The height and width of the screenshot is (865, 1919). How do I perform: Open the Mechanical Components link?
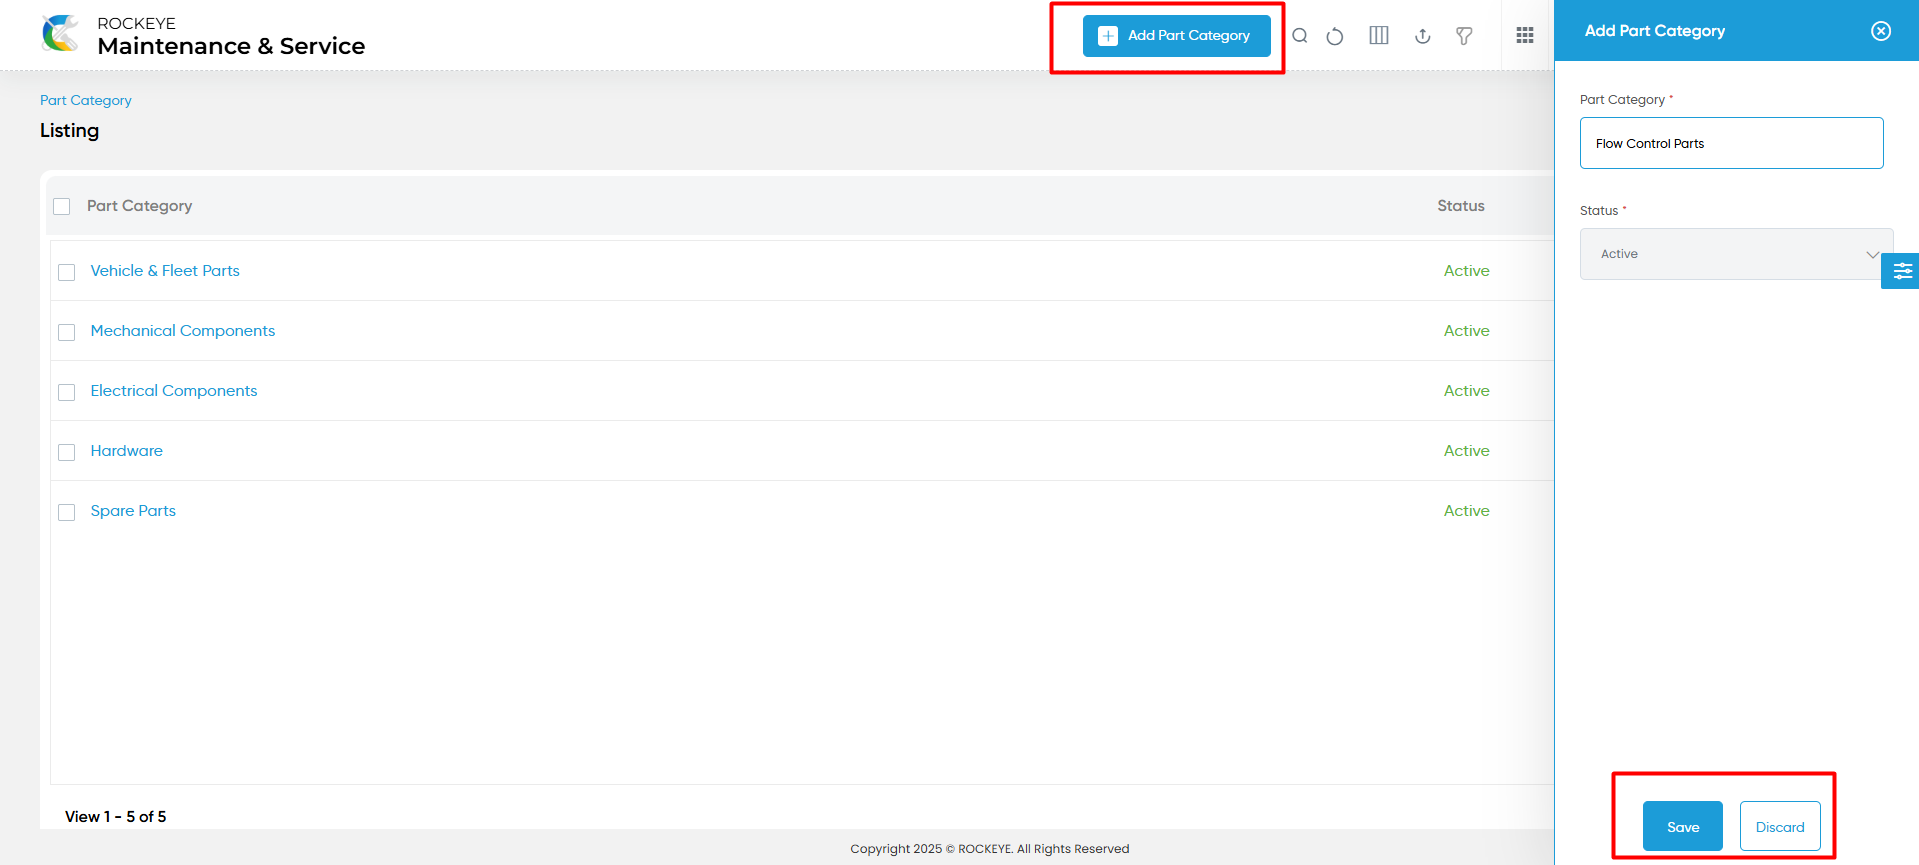click(183, 331)
